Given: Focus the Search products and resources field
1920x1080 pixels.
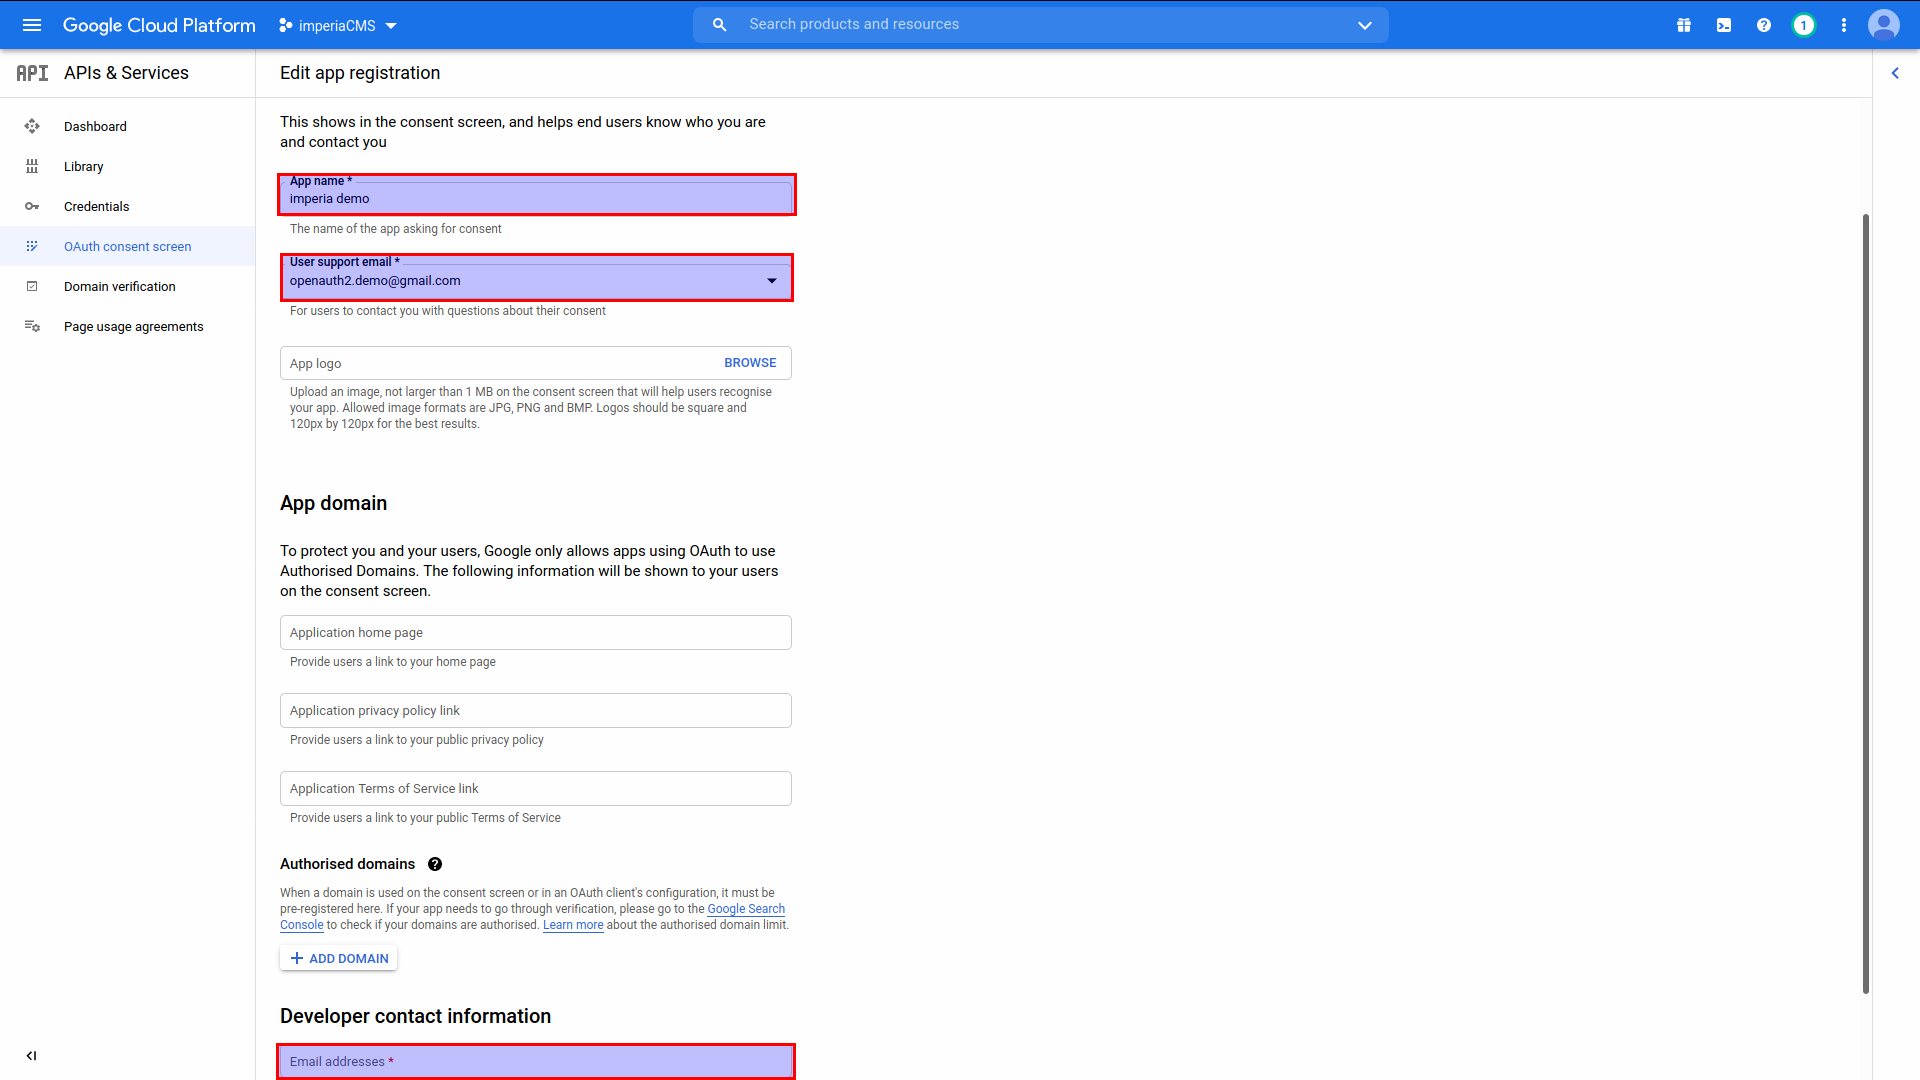Looking at the screenshot, I should (1040, 25).
